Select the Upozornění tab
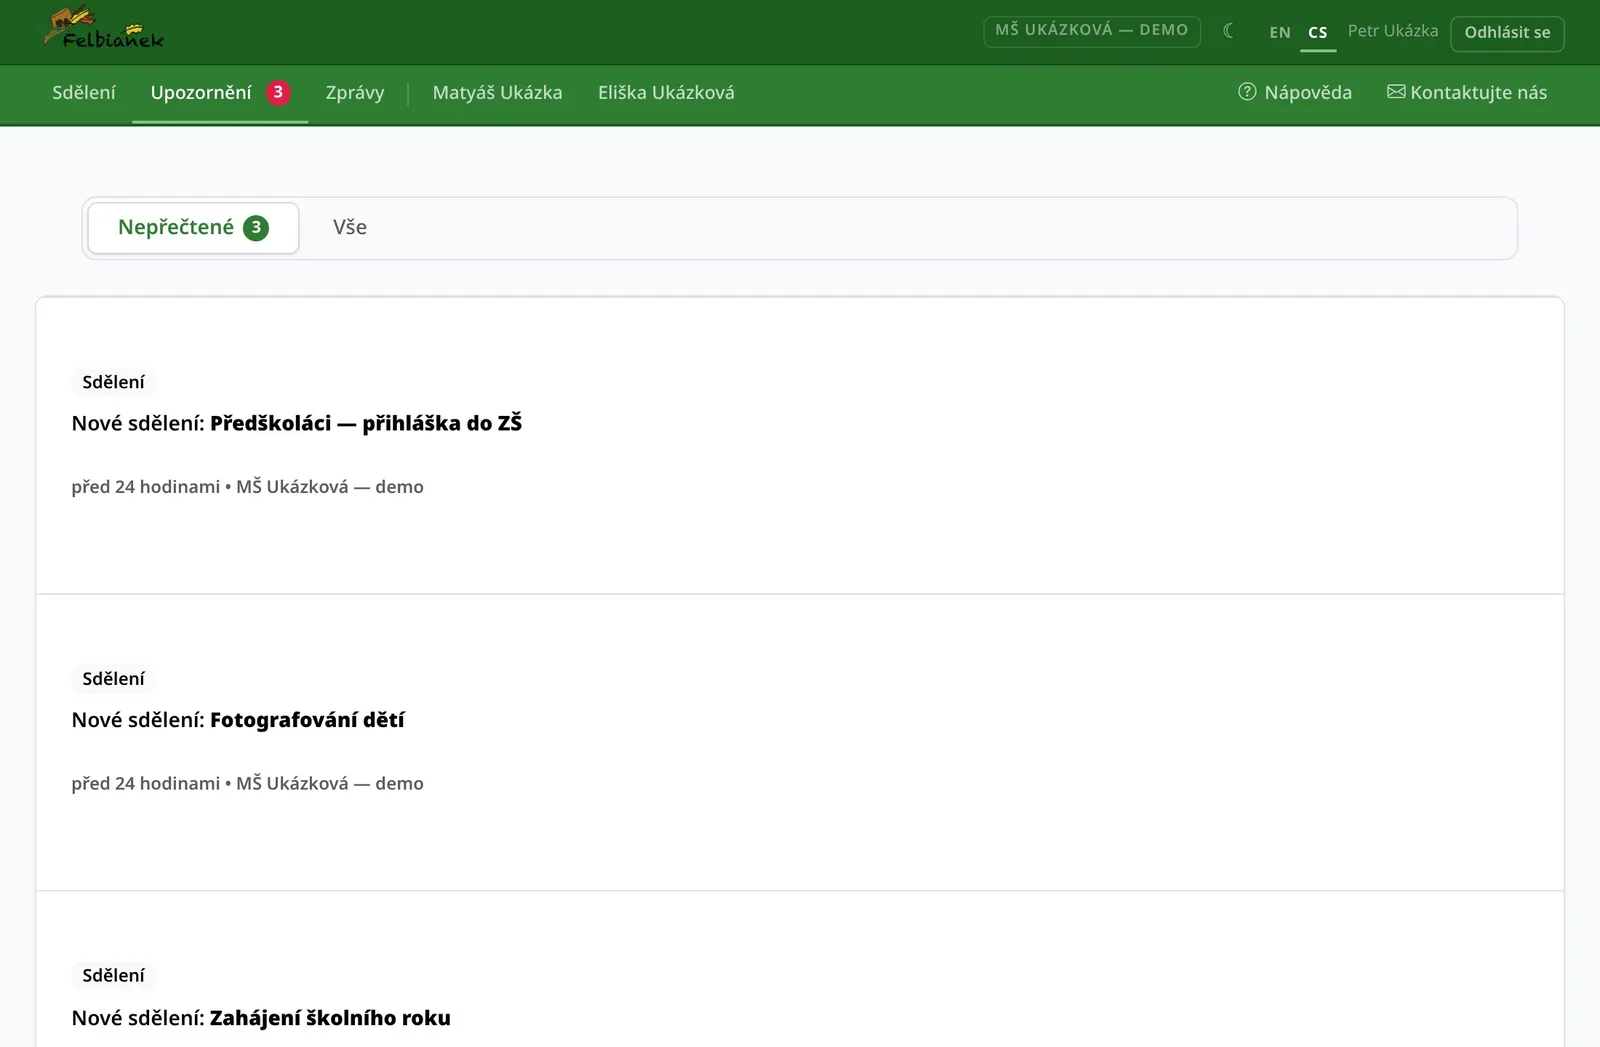Viewport: 1600px width, 1047px height. 220,93
